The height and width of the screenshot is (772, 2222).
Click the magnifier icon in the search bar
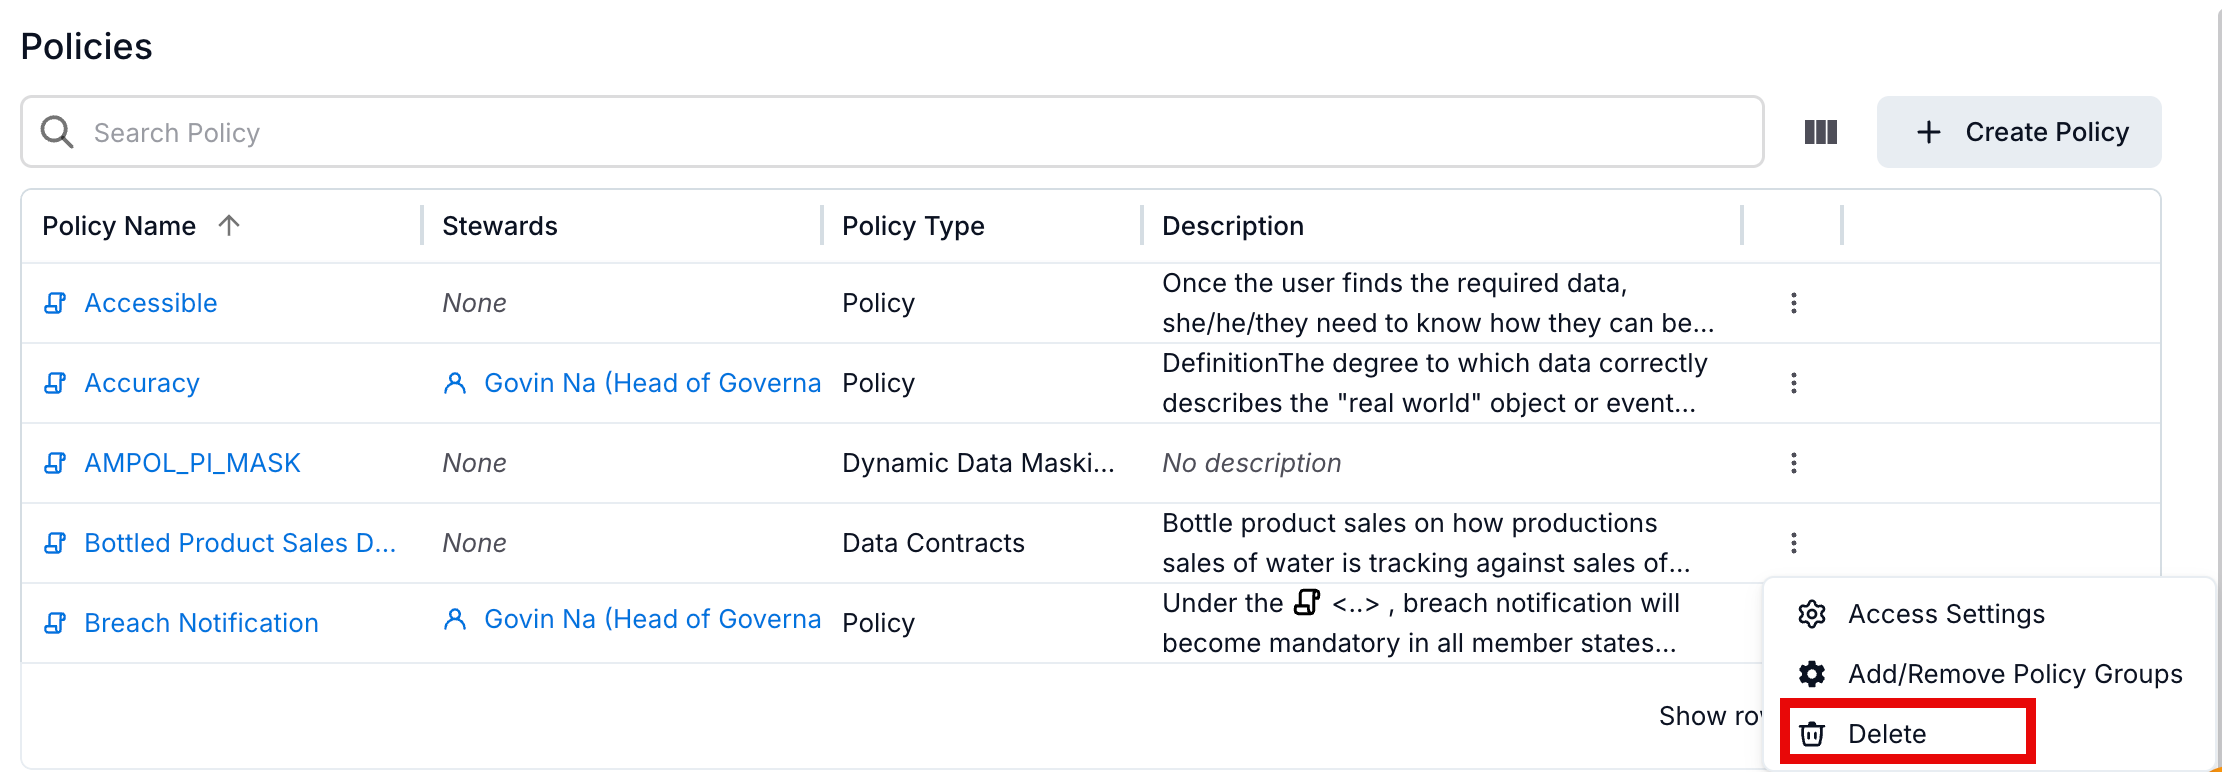(57, 132)
